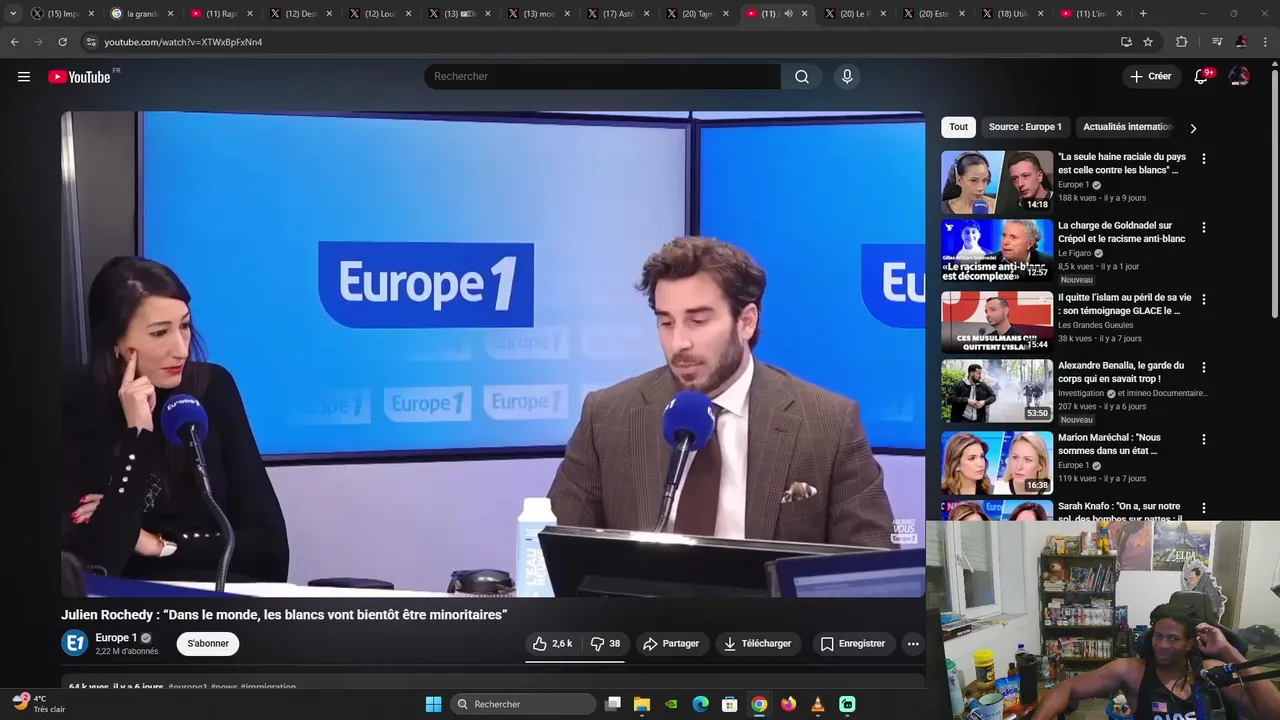Select the Tout filter chip
Image resolution: width=1280 pixels, height=720 pixels.
(x=958, y=127)
